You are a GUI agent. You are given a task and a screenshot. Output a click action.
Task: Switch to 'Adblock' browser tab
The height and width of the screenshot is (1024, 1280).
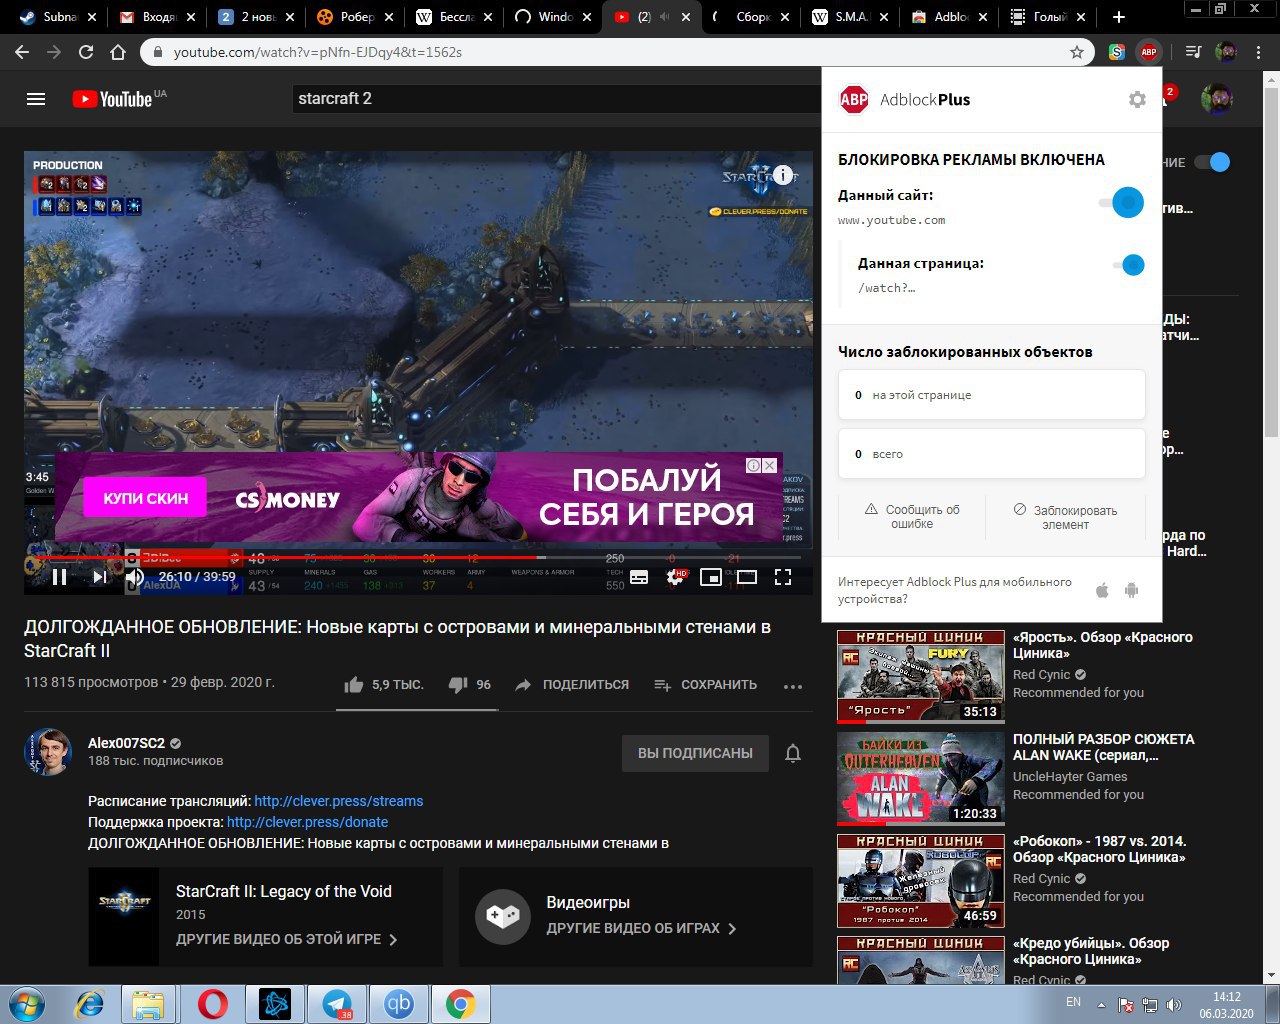pyautogui.click(x=948, y=17)
